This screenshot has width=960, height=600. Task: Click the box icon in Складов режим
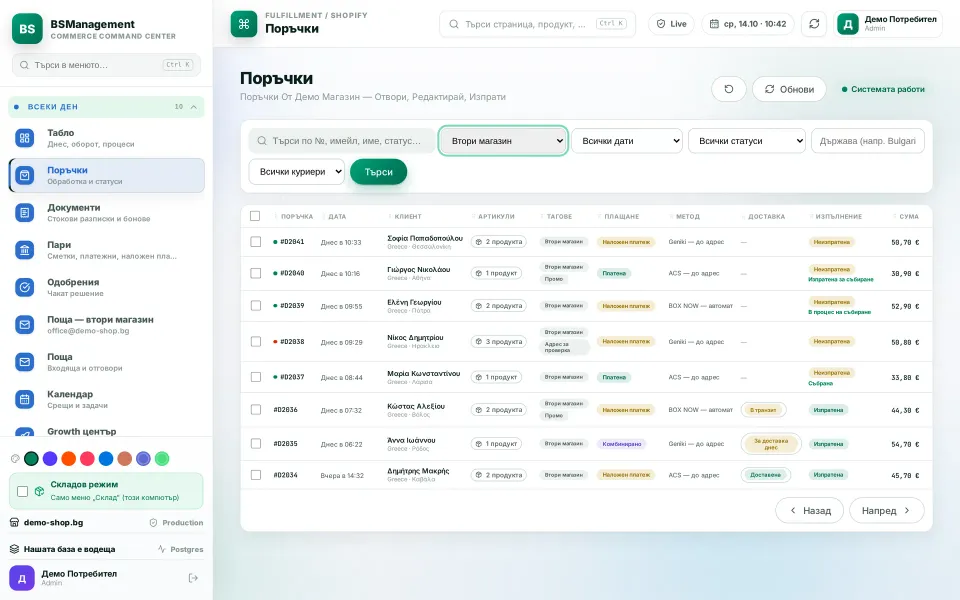pos(39,491)
